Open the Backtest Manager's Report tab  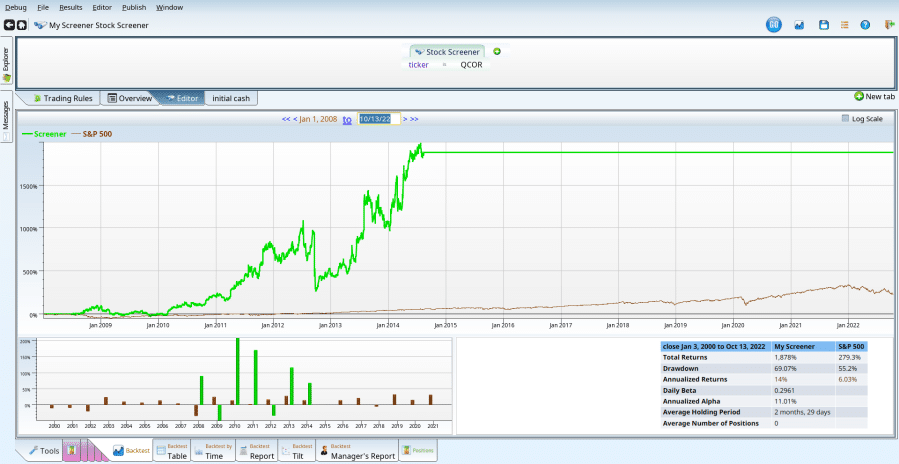coord(357,451)
